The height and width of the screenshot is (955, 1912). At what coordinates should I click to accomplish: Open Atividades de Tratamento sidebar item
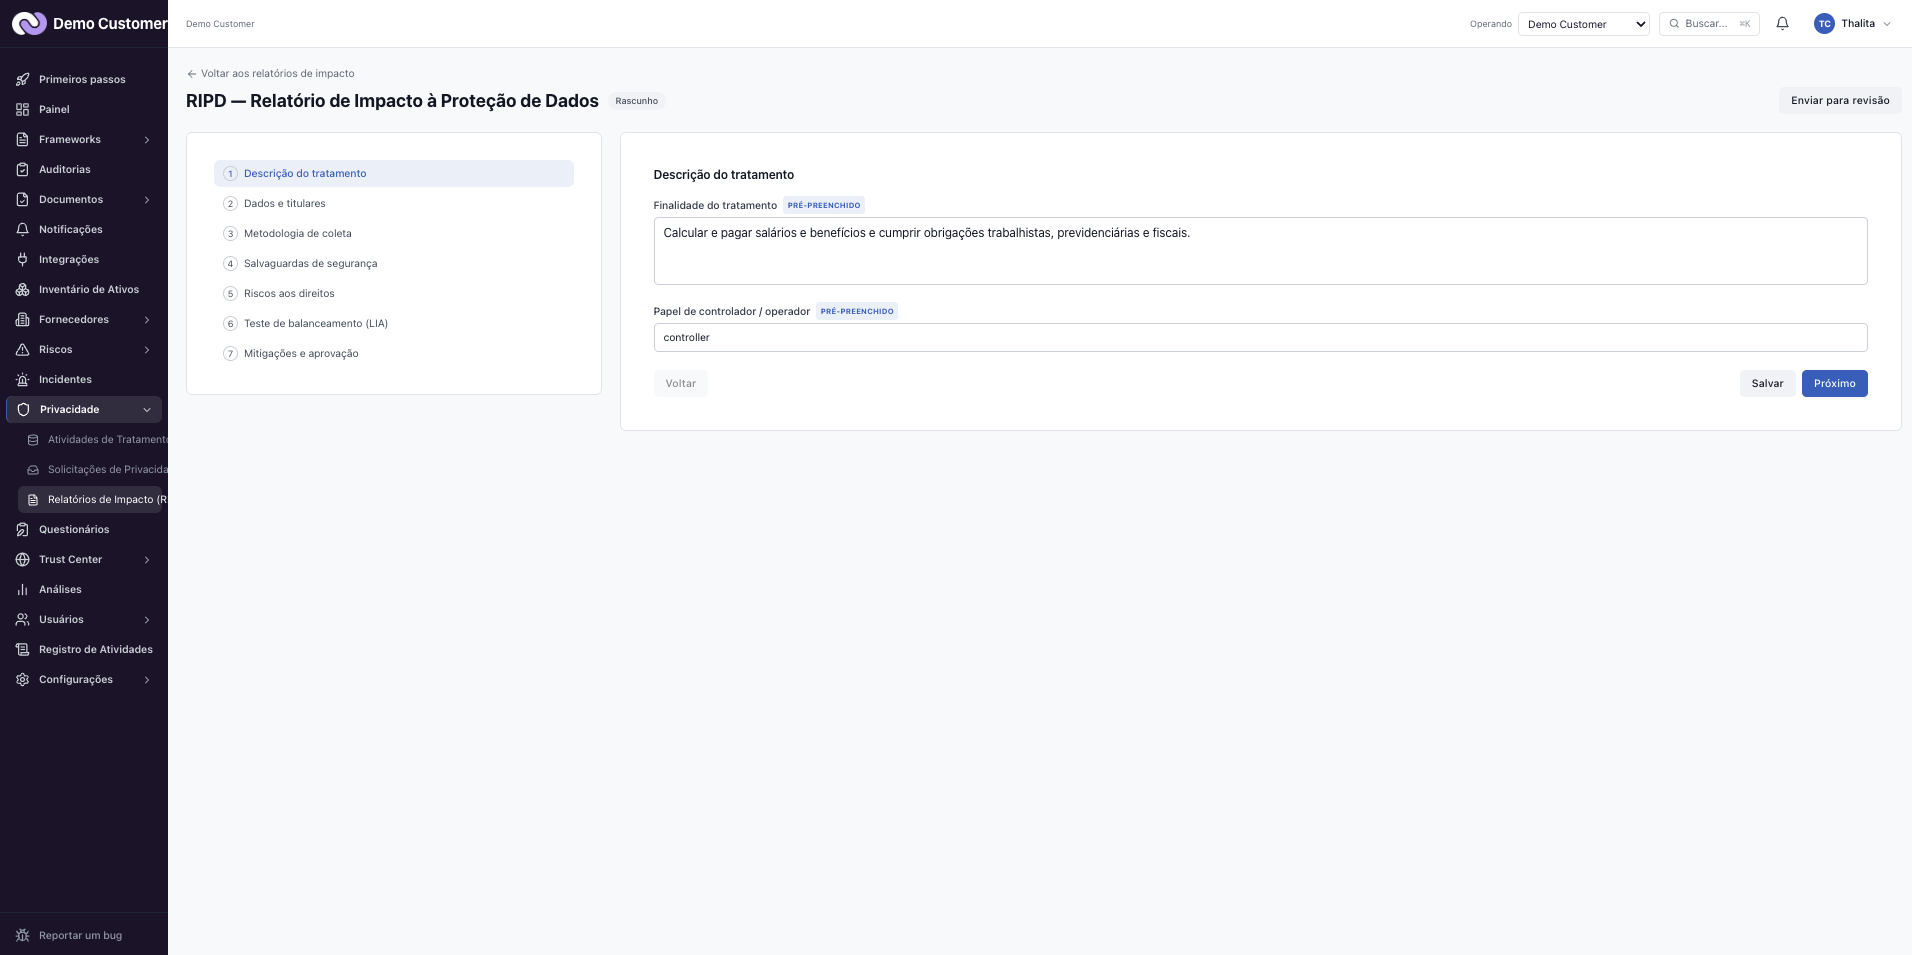[x=95, y=439]
